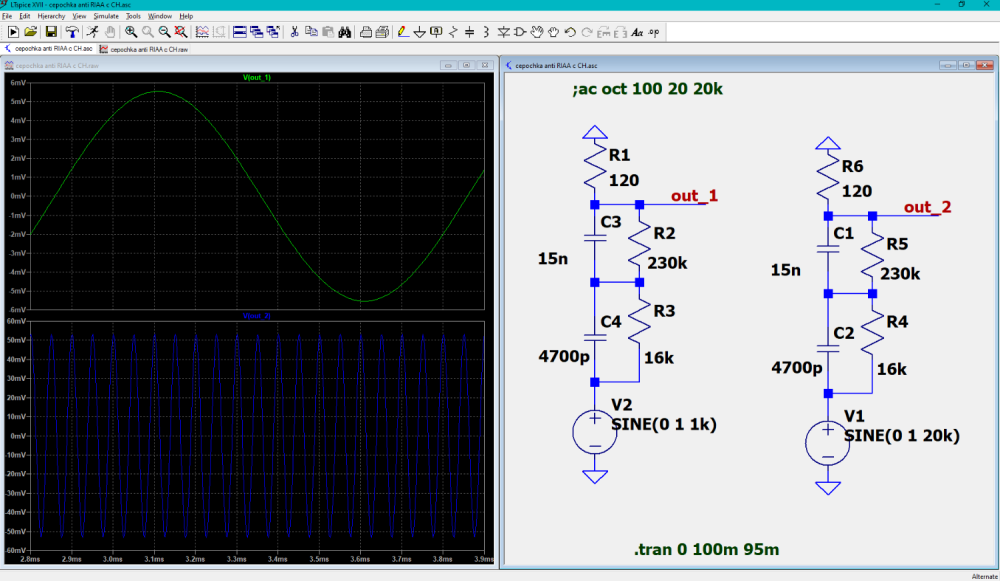Viewport: 1000px width, 581px height.
Task: Select the Zoom In magnifier tool
Action: [131, 32]
